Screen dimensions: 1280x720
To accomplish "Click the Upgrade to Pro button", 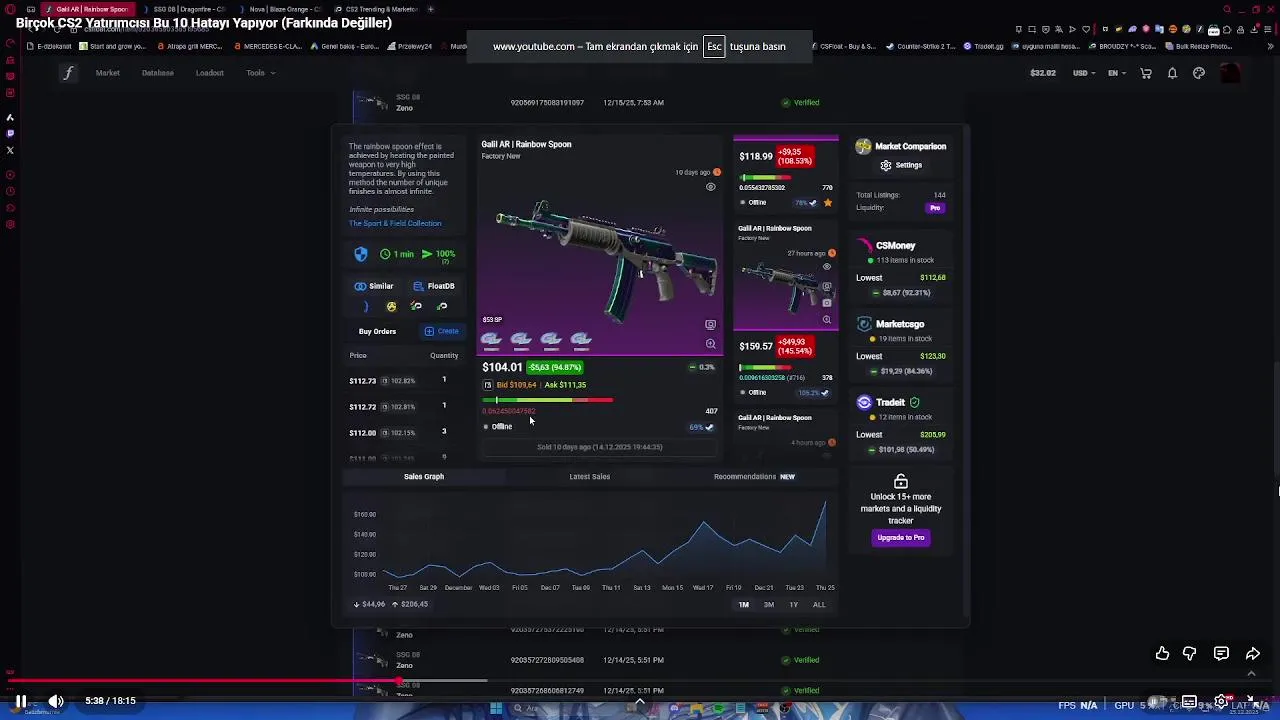I will click(x=901, y=538).
